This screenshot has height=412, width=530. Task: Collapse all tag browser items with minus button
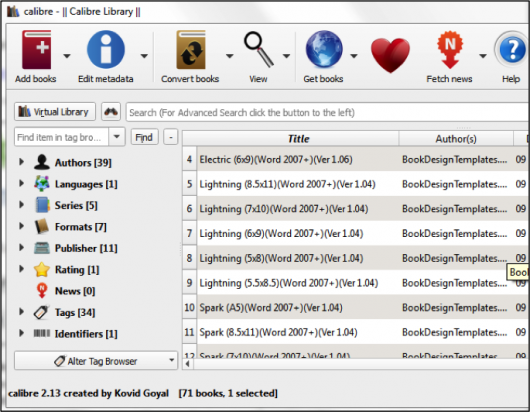click(x=171, y=137)
